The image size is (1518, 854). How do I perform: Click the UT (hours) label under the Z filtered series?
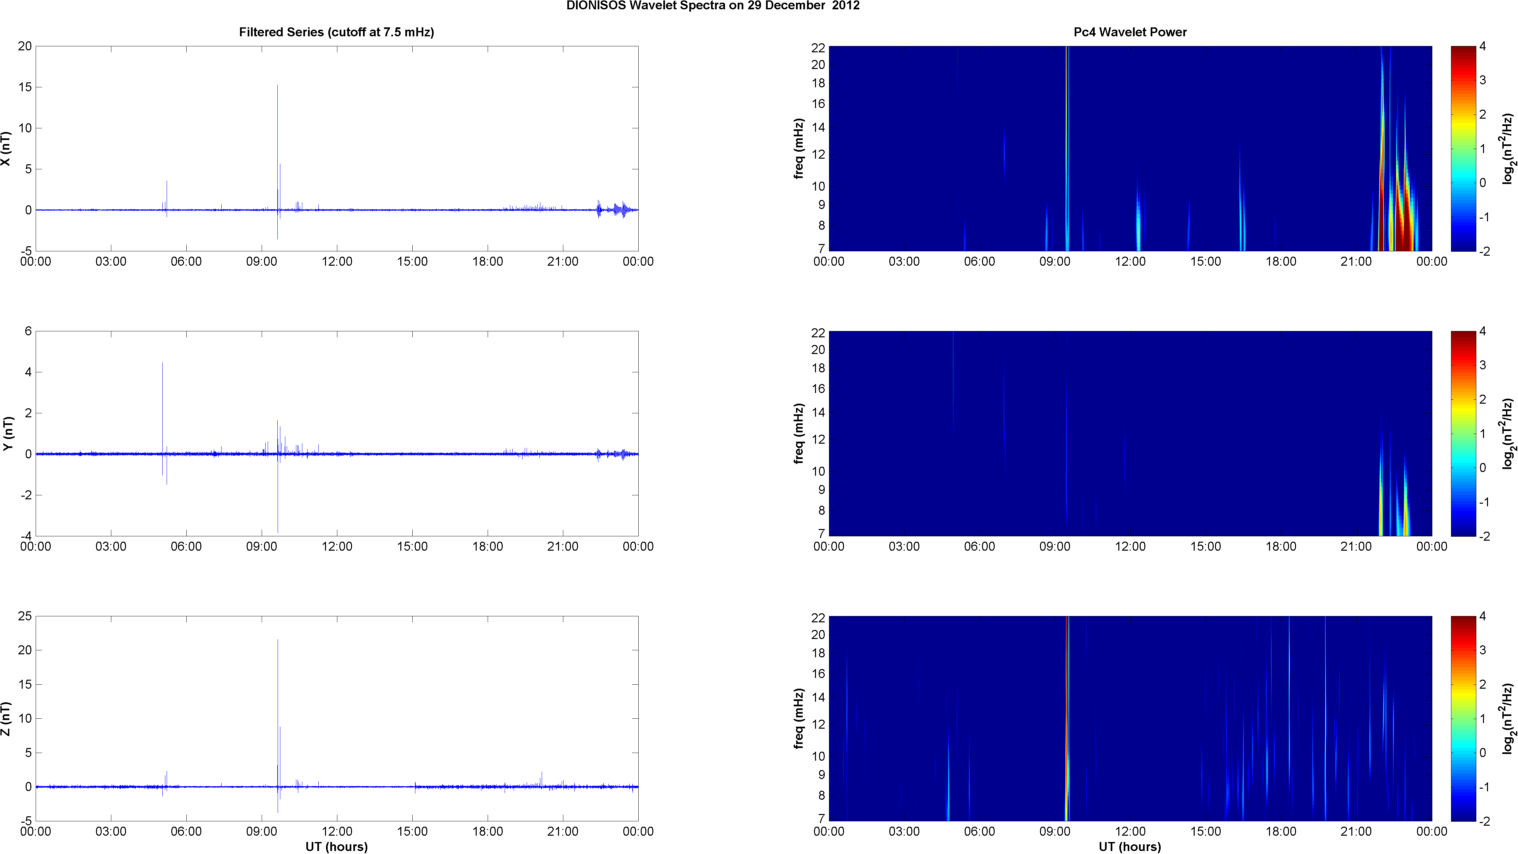[x=336, y=847]
